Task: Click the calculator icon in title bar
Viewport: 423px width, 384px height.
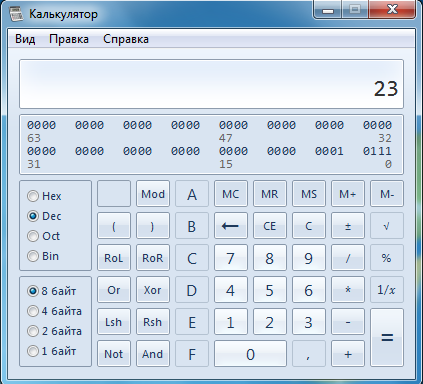Action: (x=16, y=13)
